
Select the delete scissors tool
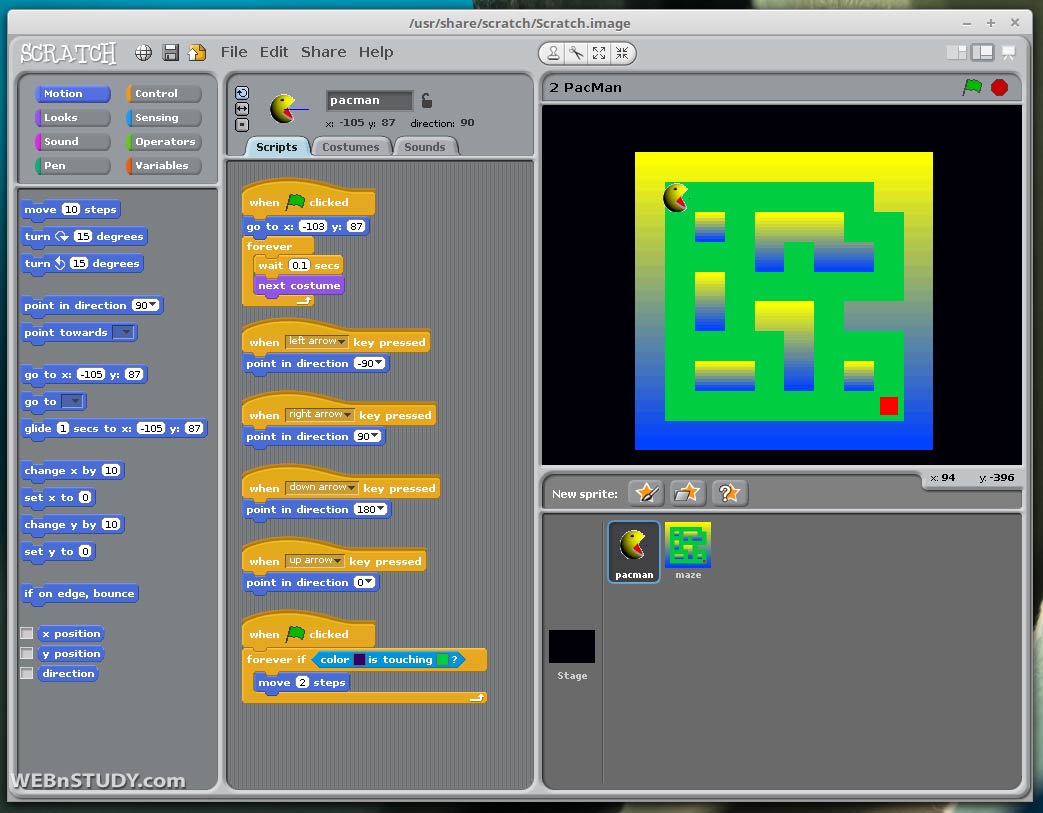point(576,53)
